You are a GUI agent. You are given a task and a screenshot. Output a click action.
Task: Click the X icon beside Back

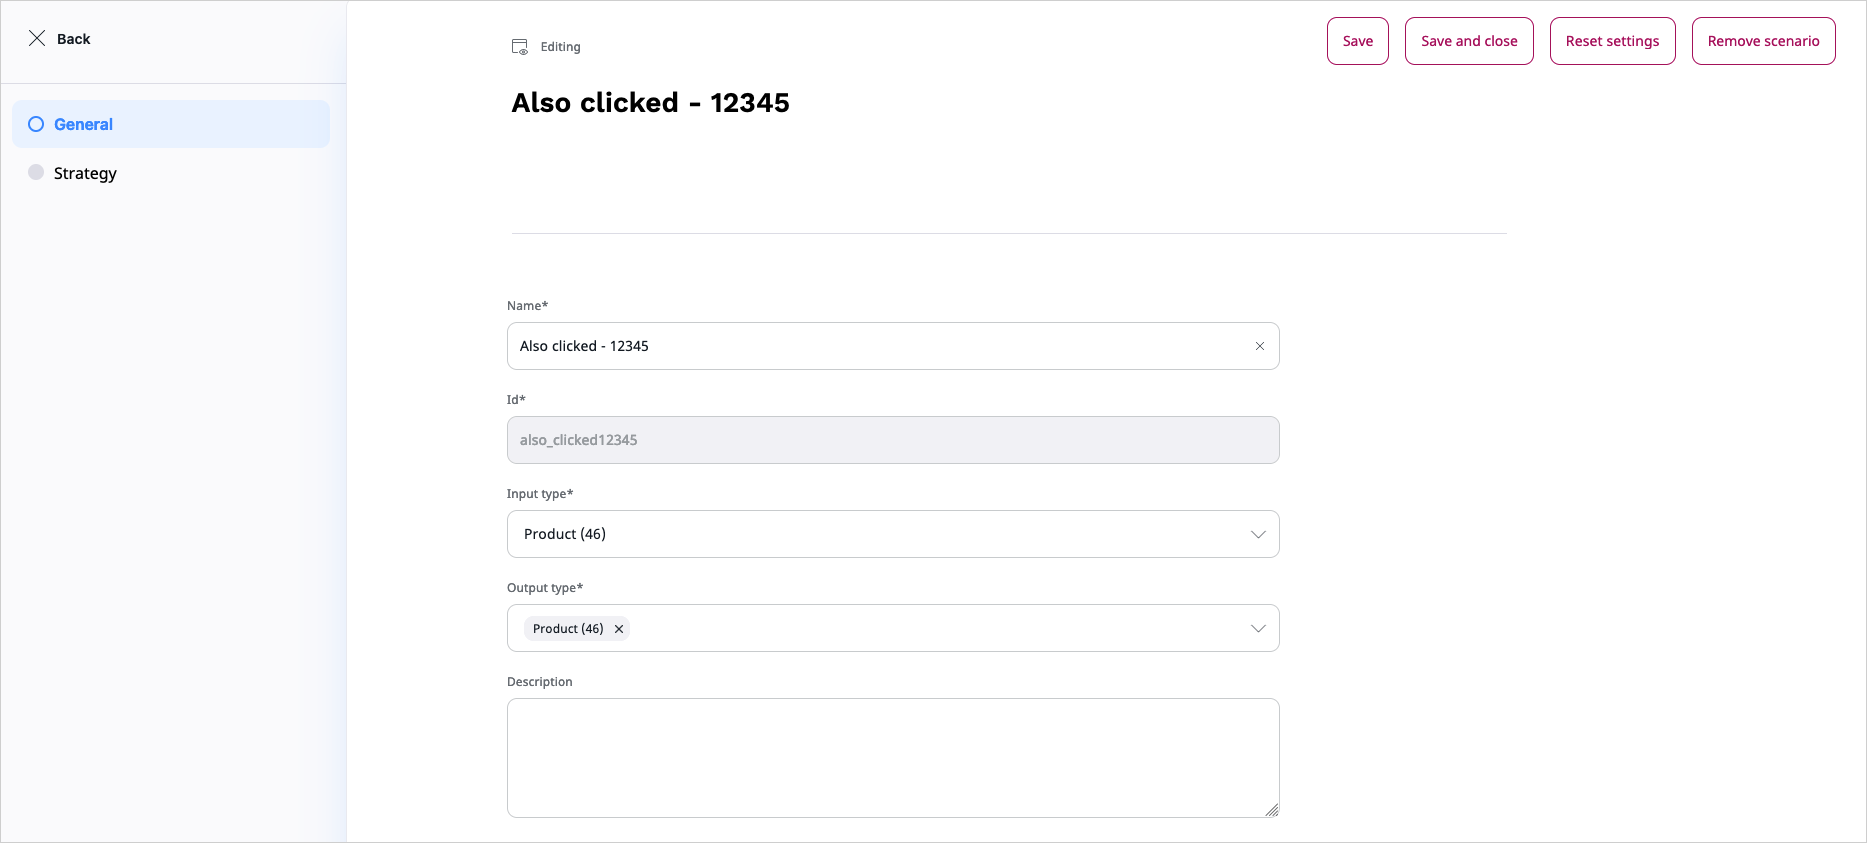(37, 38)
